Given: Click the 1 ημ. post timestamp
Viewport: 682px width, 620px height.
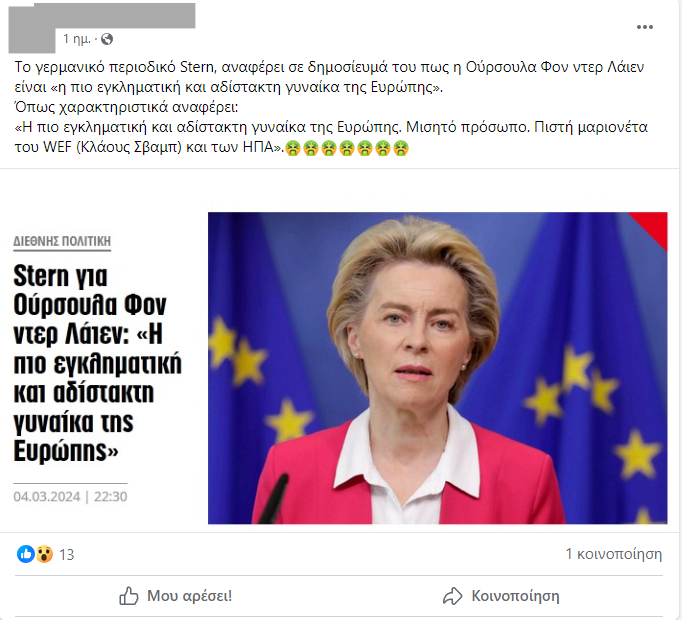Looking at the screenshot, I should click(77, 39).
